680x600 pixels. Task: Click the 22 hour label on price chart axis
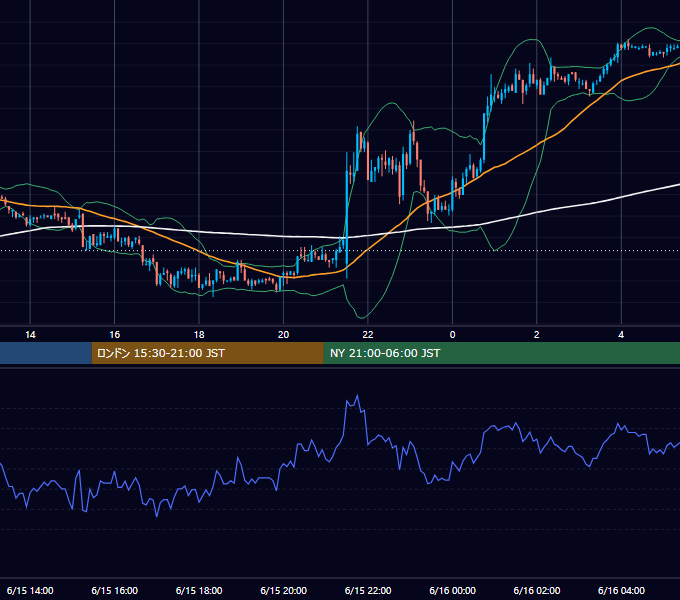[368, 335]
